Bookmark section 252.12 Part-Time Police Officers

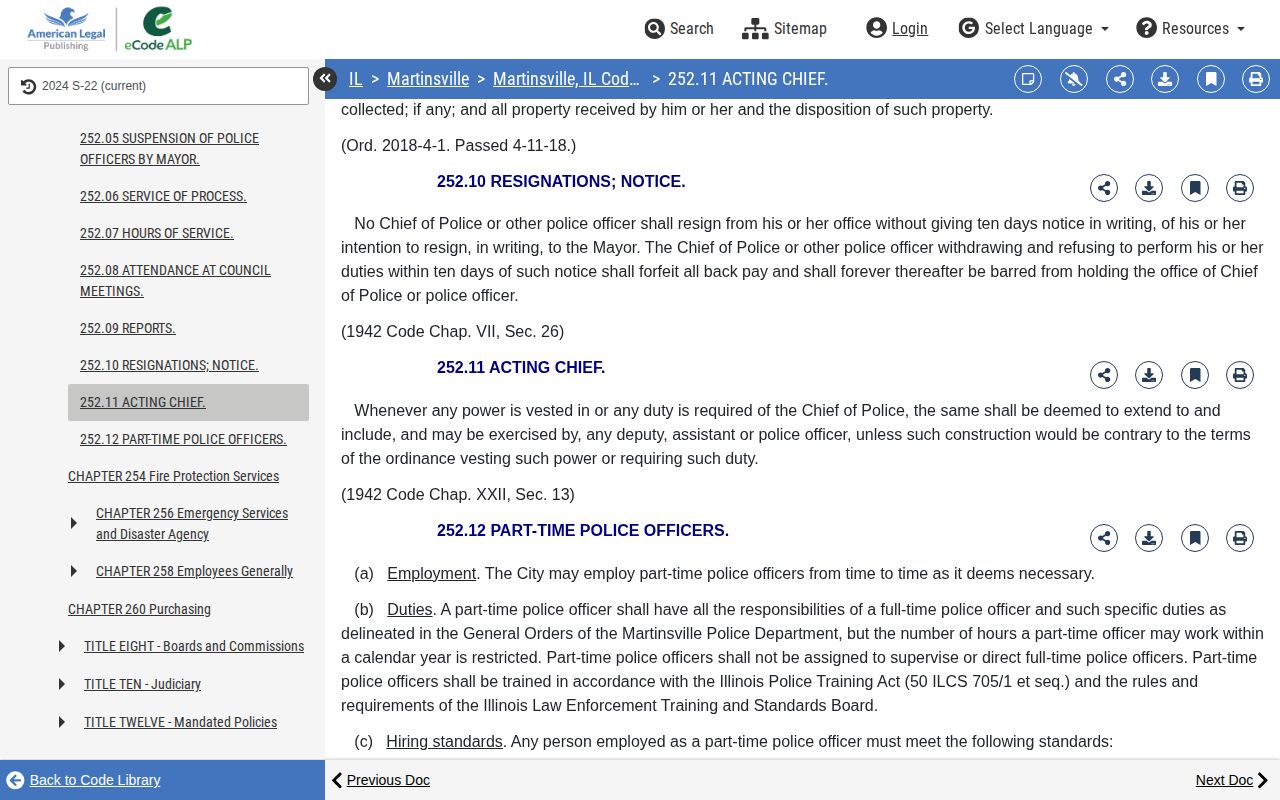coord(1195,538)
